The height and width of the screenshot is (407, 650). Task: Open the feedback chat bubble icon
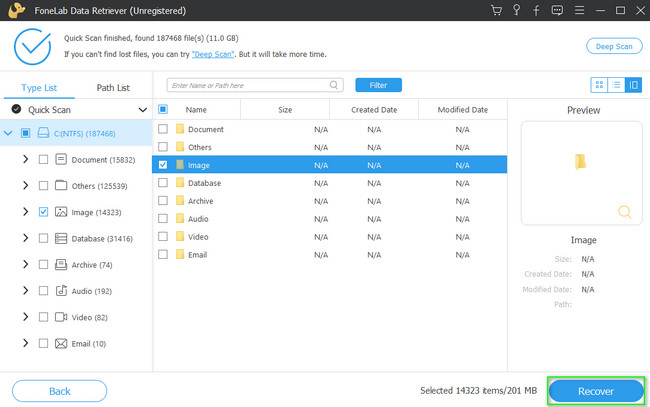557,10
